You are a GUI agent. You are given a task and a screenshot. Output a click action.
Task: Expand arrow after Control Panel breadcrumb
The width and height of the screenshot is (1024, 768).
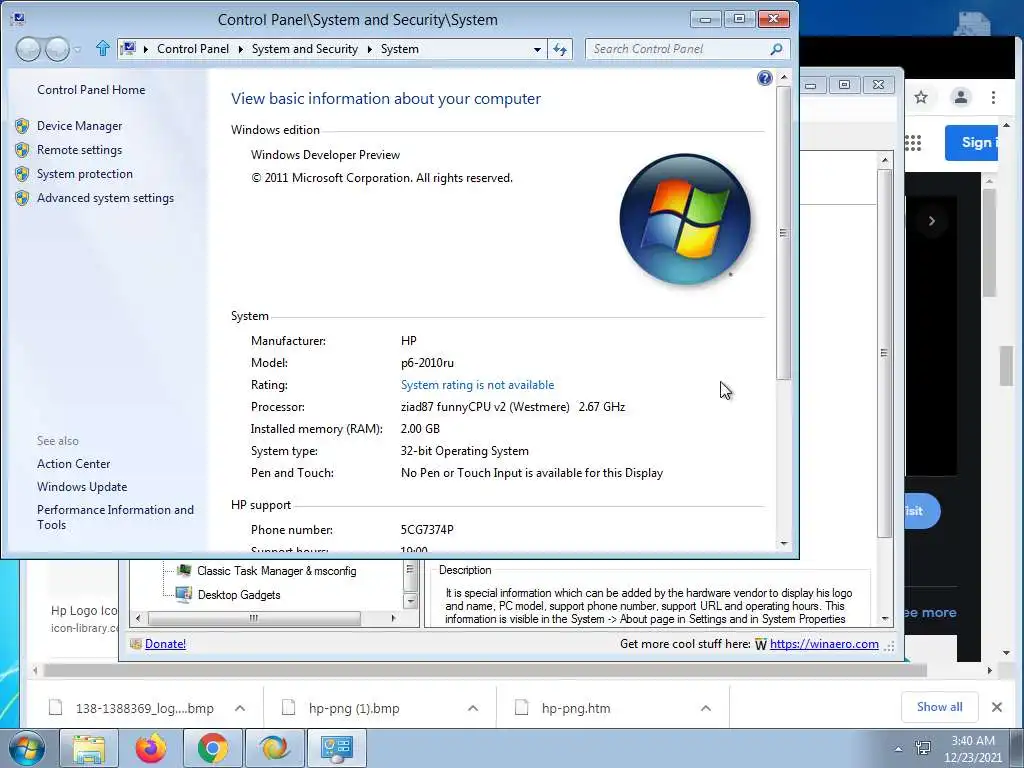tap(240, 49)
